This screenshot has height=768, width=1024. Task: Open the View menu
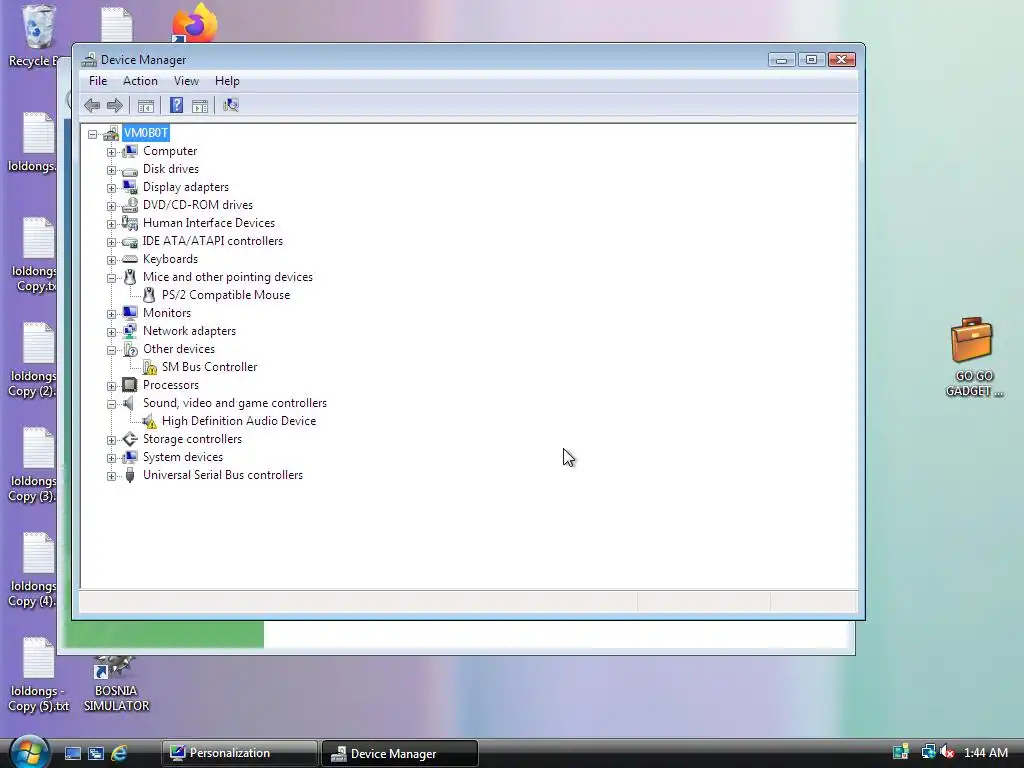coord(186,81)
